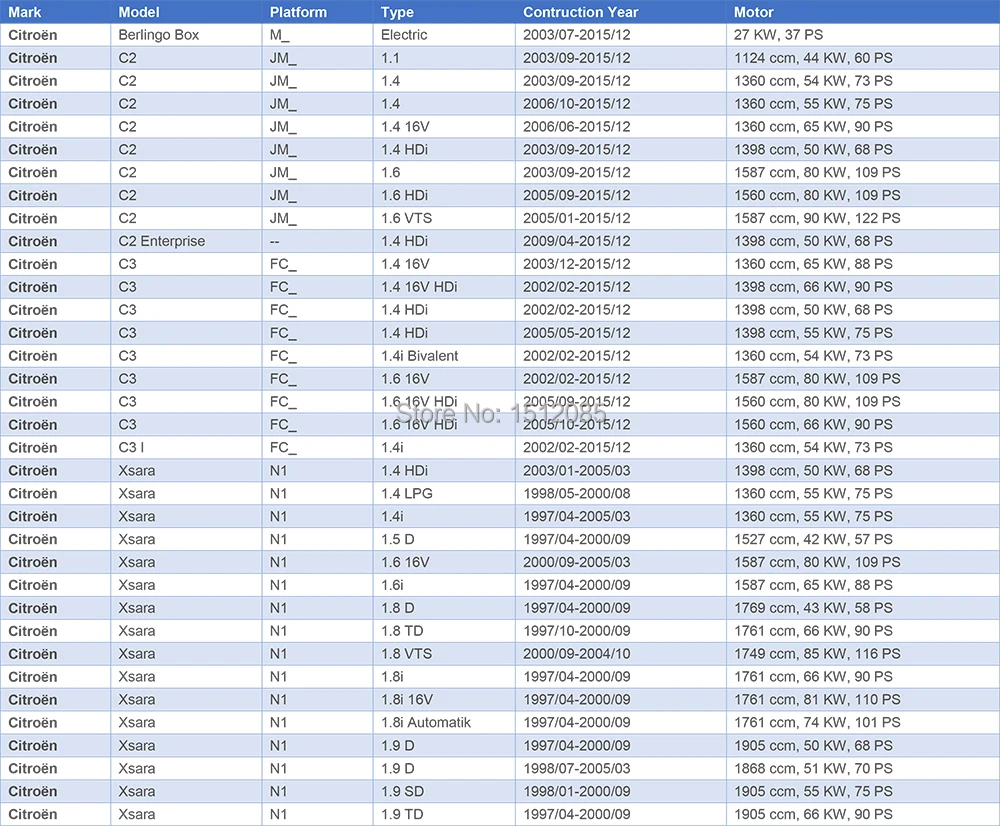Select the 'Platform' column header
Viewport: 1000px width, 826px height.
(318, 12)
